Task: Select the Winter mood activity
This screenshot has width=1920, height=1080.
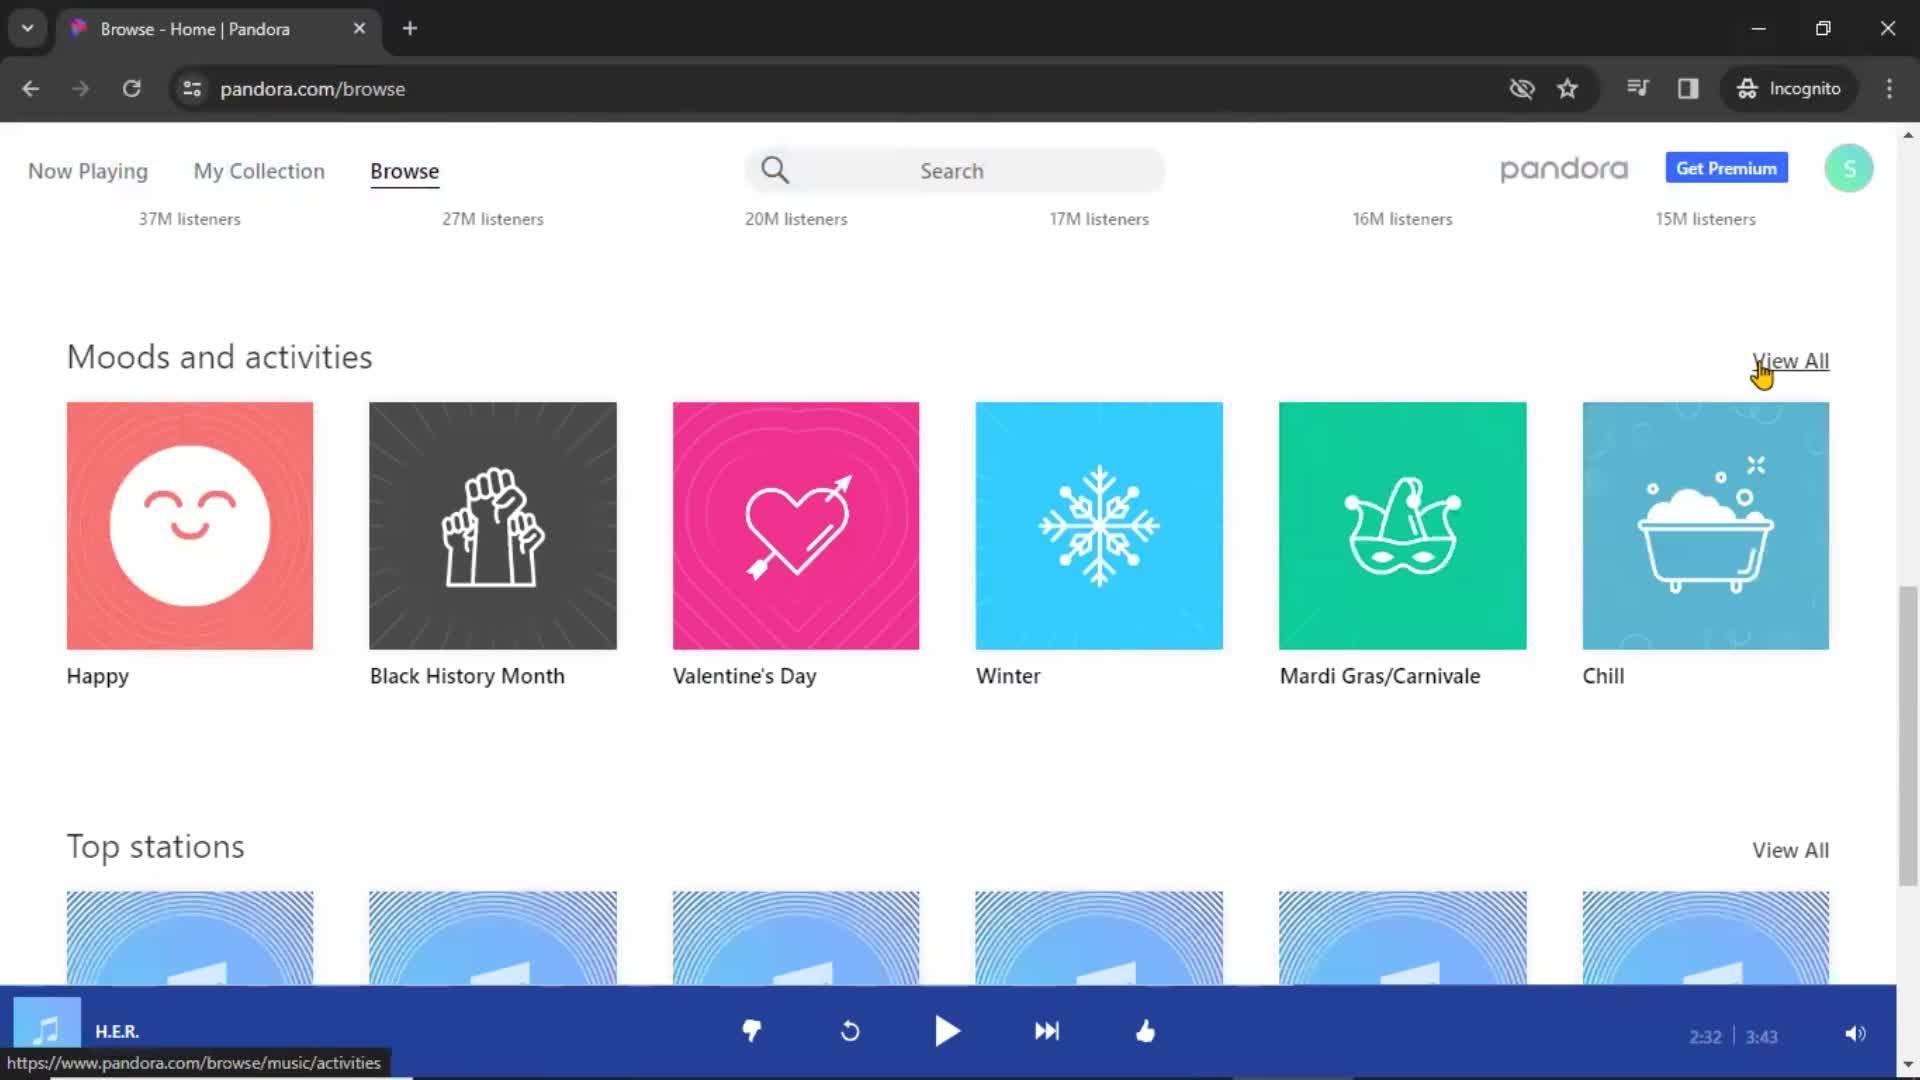Action: click(1098, 526)
